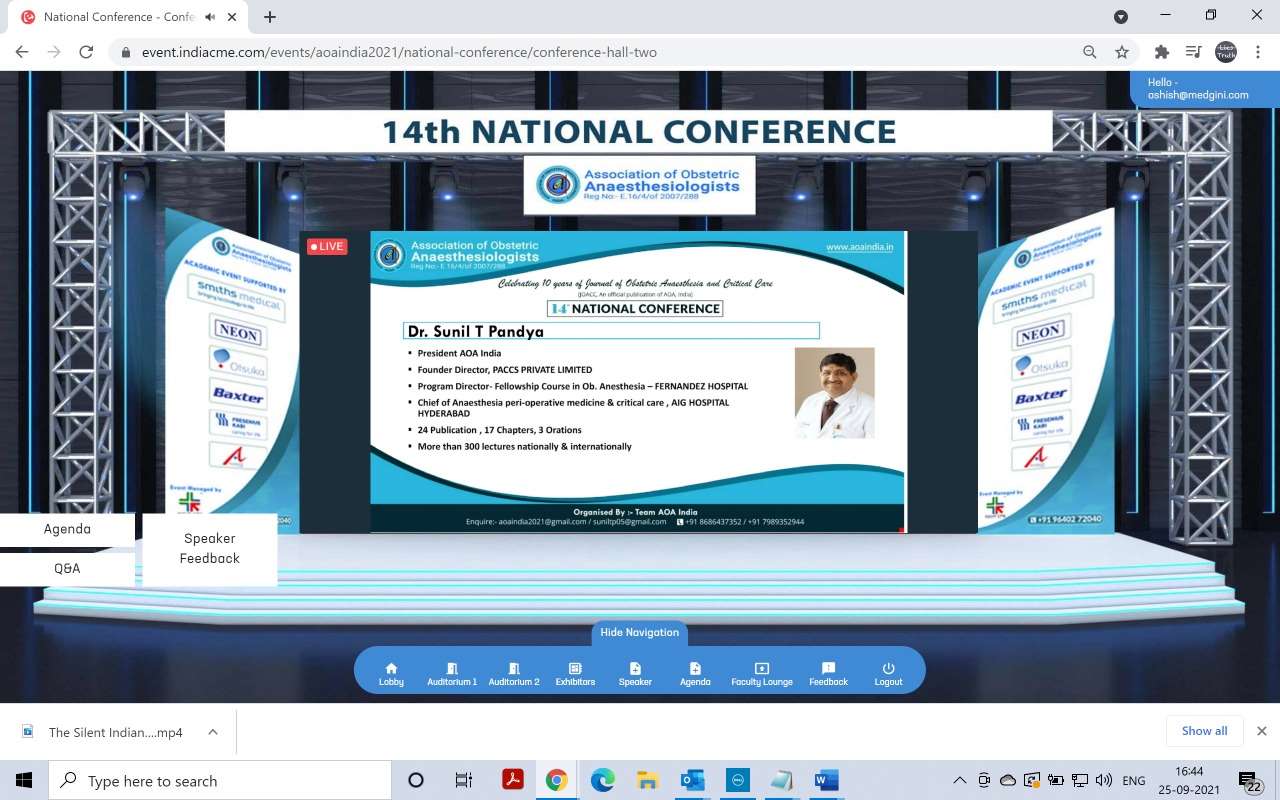Open the Chrome profile avatar
1280x800 pixels.
click(1226, 52)
